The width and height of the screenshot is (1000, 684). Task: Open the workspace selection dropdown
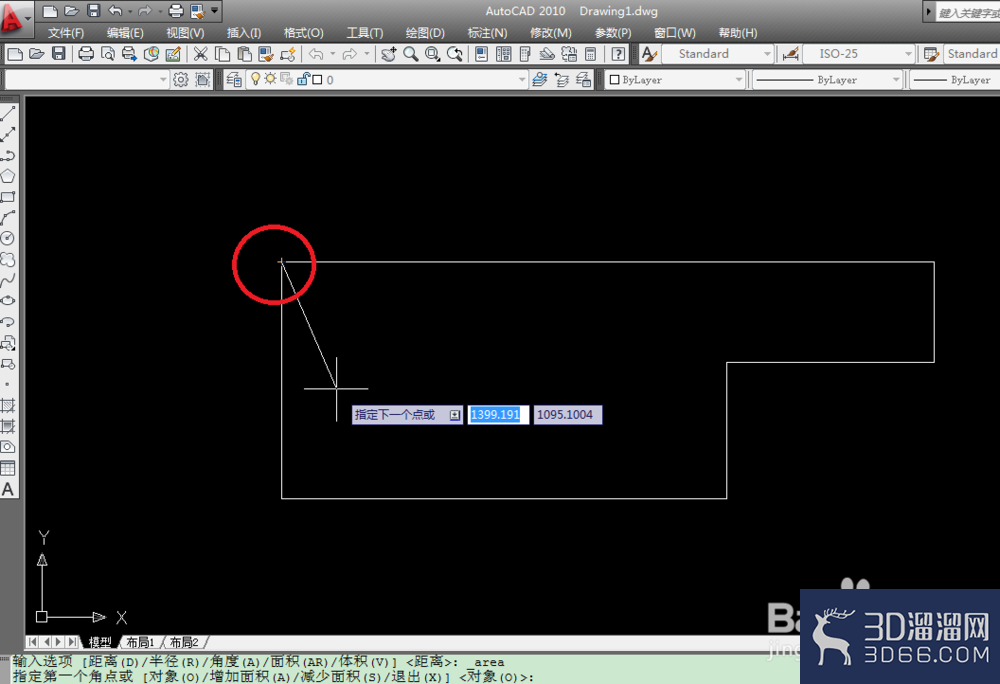[x=163, y=80]
